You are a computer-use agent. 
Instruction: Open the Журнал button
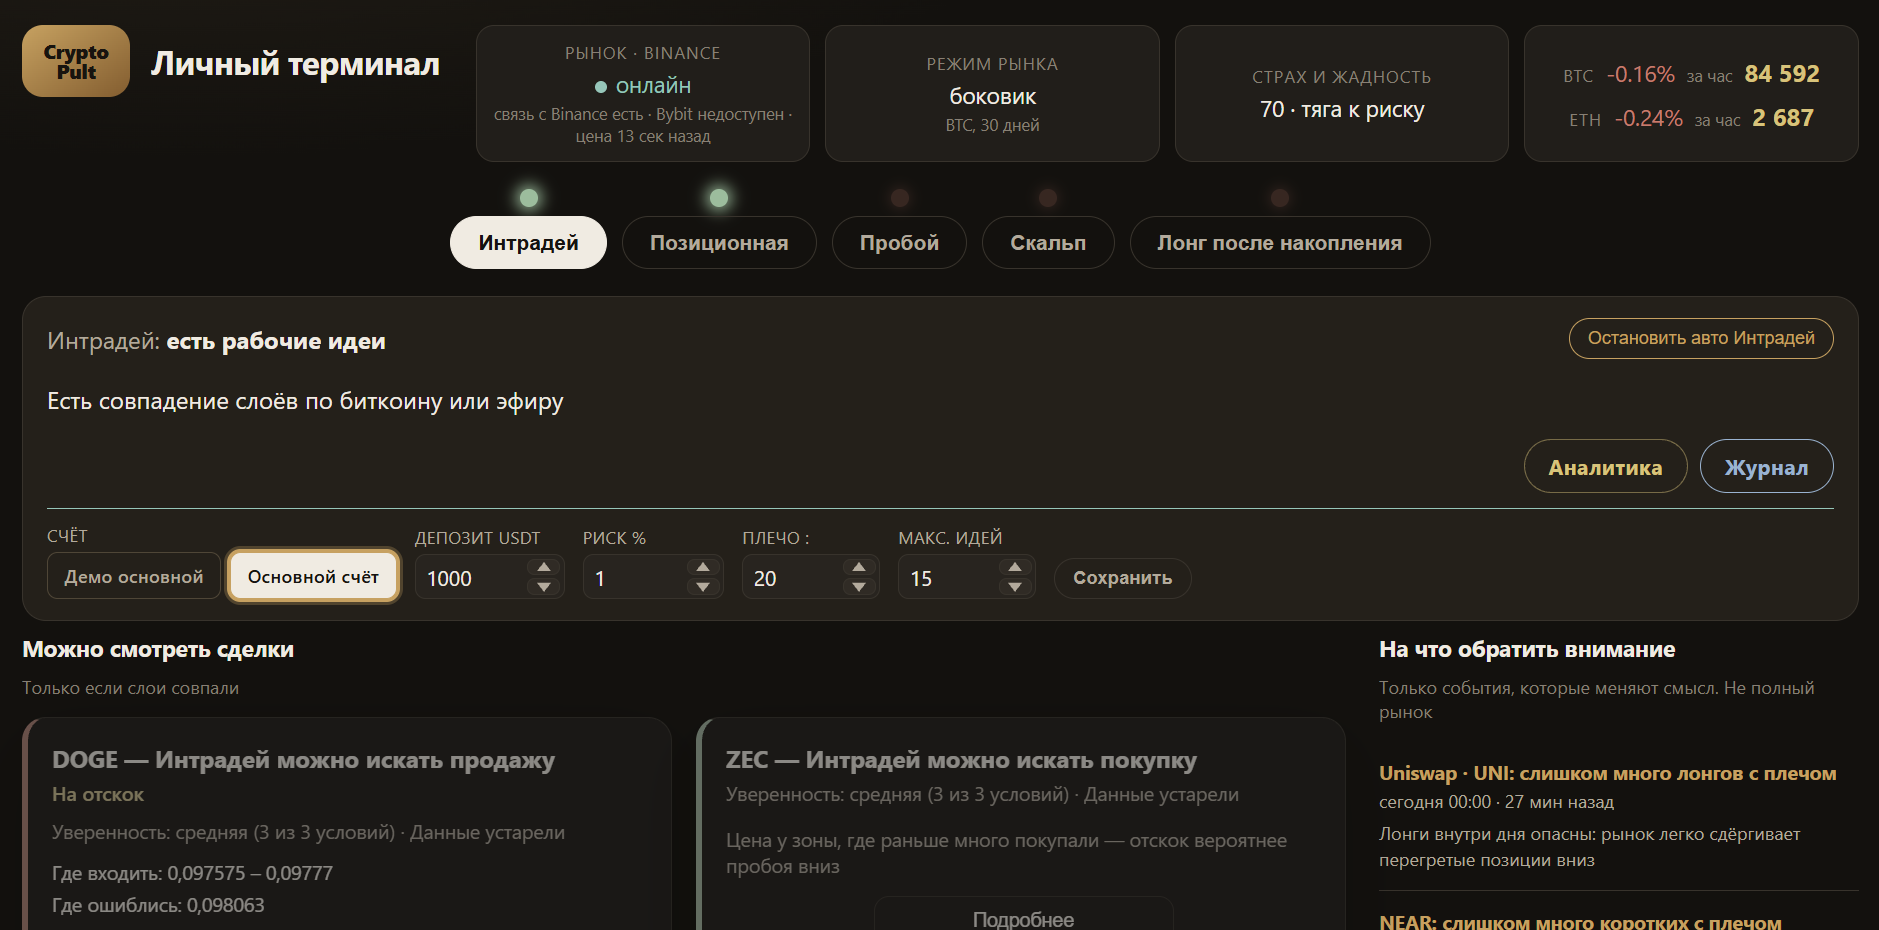click(x=1766, y=467)
